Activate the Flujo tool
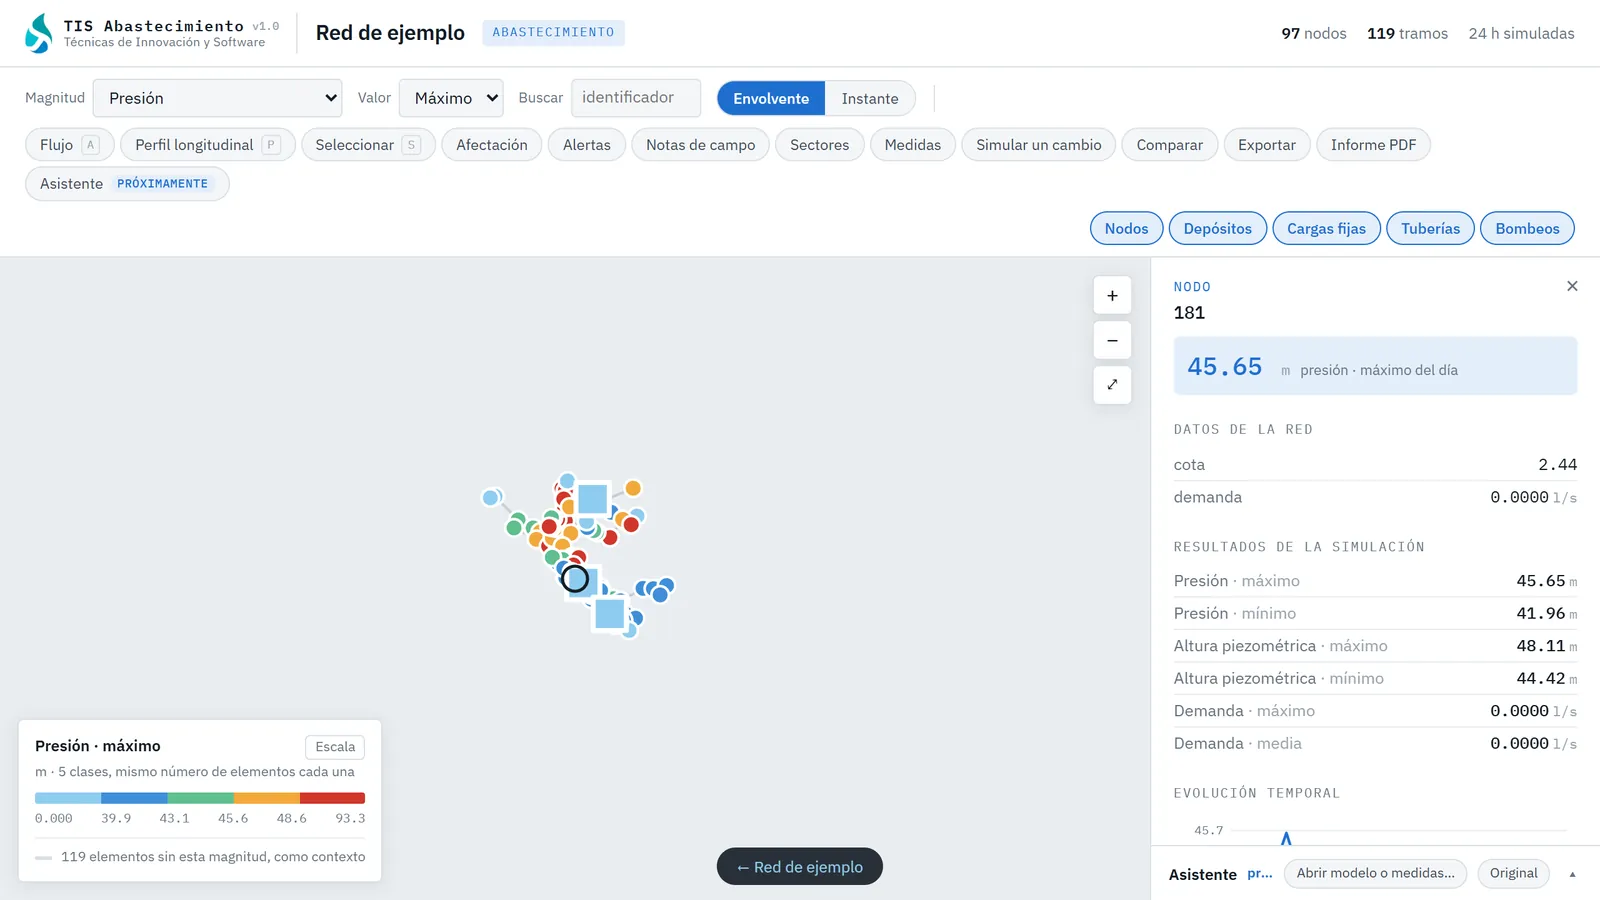This screenshot has height=900, width=1600. (x=70, y=145)
